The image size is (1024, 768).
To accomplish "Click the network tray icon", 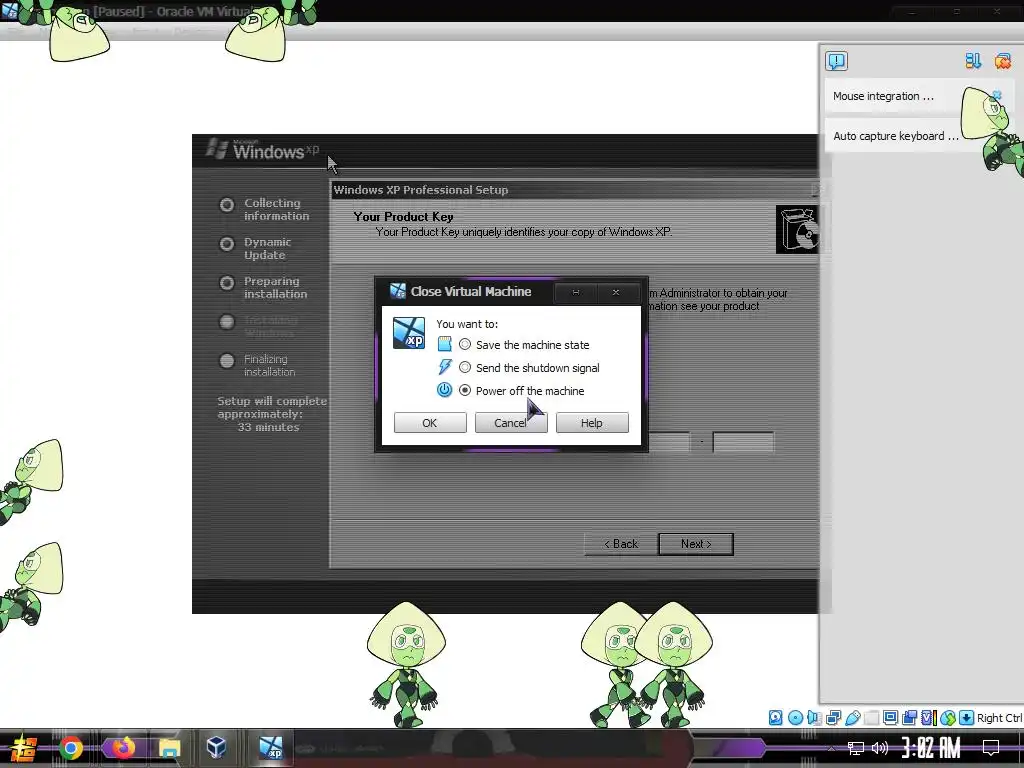I will click(x=856, y=748).
